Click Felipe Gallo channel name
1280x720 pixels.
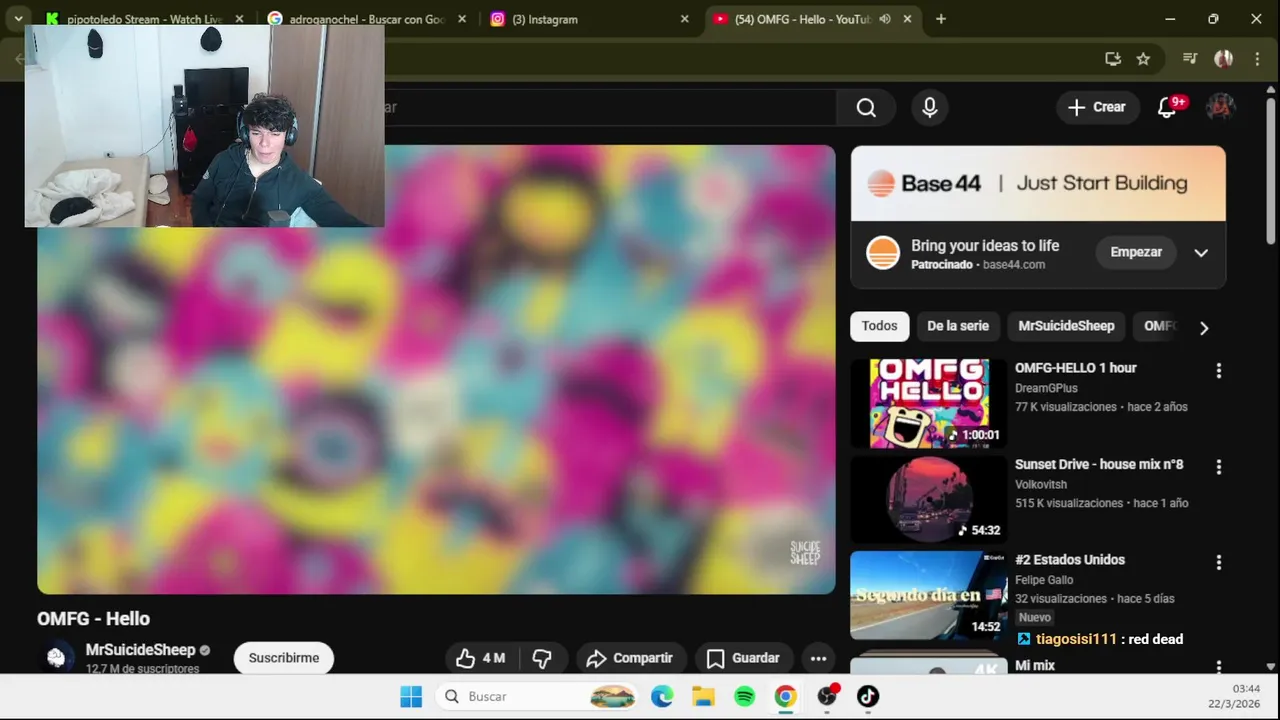(x=1044, y=580)
